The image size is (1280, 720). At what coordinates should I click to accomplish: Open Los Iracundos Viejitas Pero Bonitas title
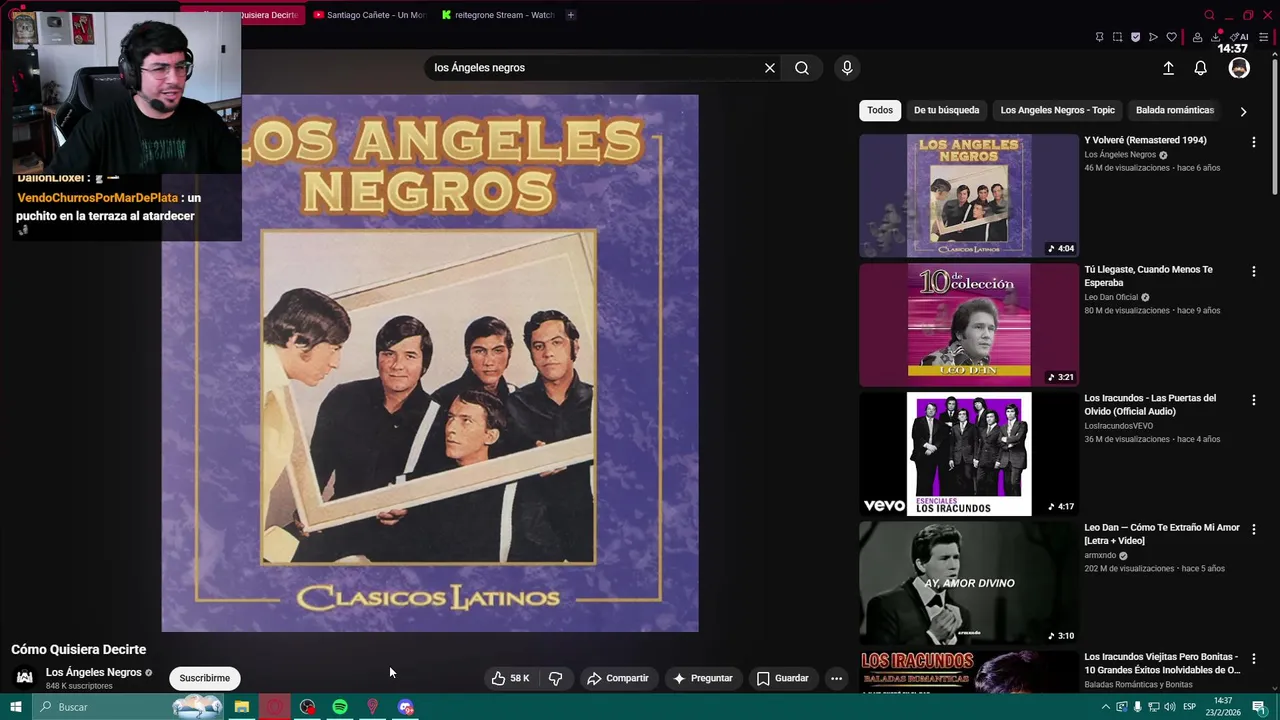click(1162, 663)
